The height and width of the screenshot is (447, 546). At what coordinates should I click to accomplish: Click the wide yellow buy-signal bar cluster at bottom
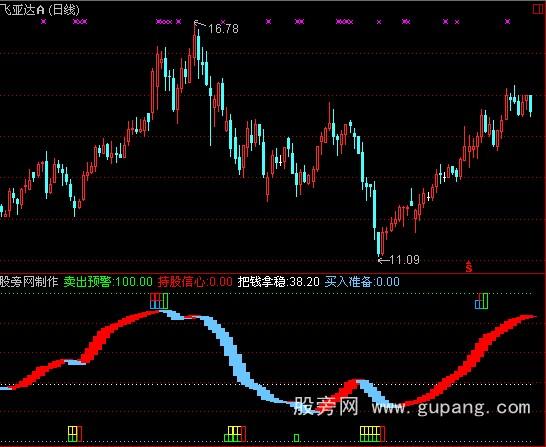point(373,434)
